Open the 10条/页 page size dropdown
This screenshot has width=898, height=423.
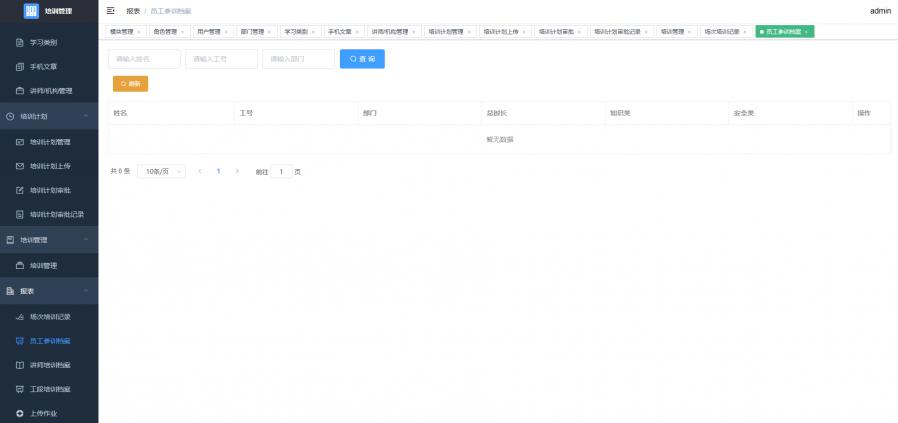pos(162,171)
